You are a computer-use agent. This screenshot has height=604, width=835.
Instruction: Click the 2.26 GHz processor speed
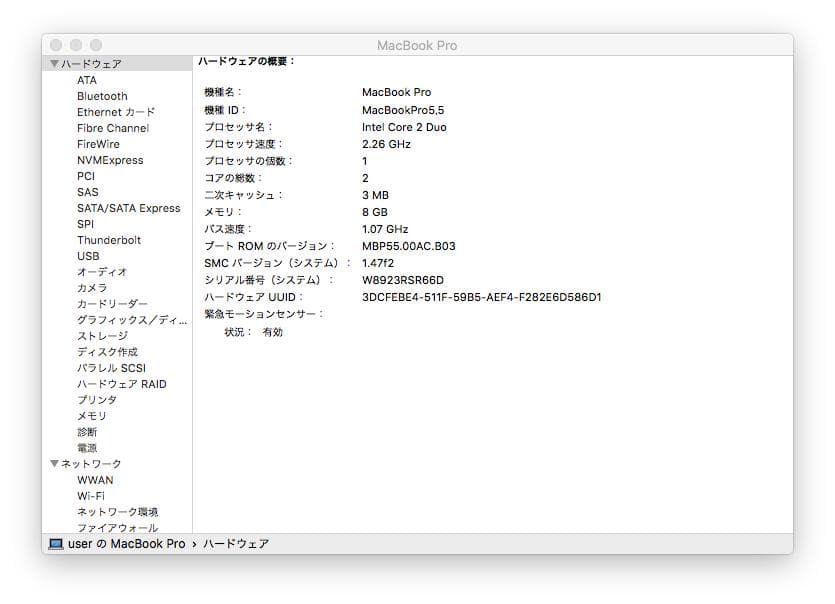386,144
